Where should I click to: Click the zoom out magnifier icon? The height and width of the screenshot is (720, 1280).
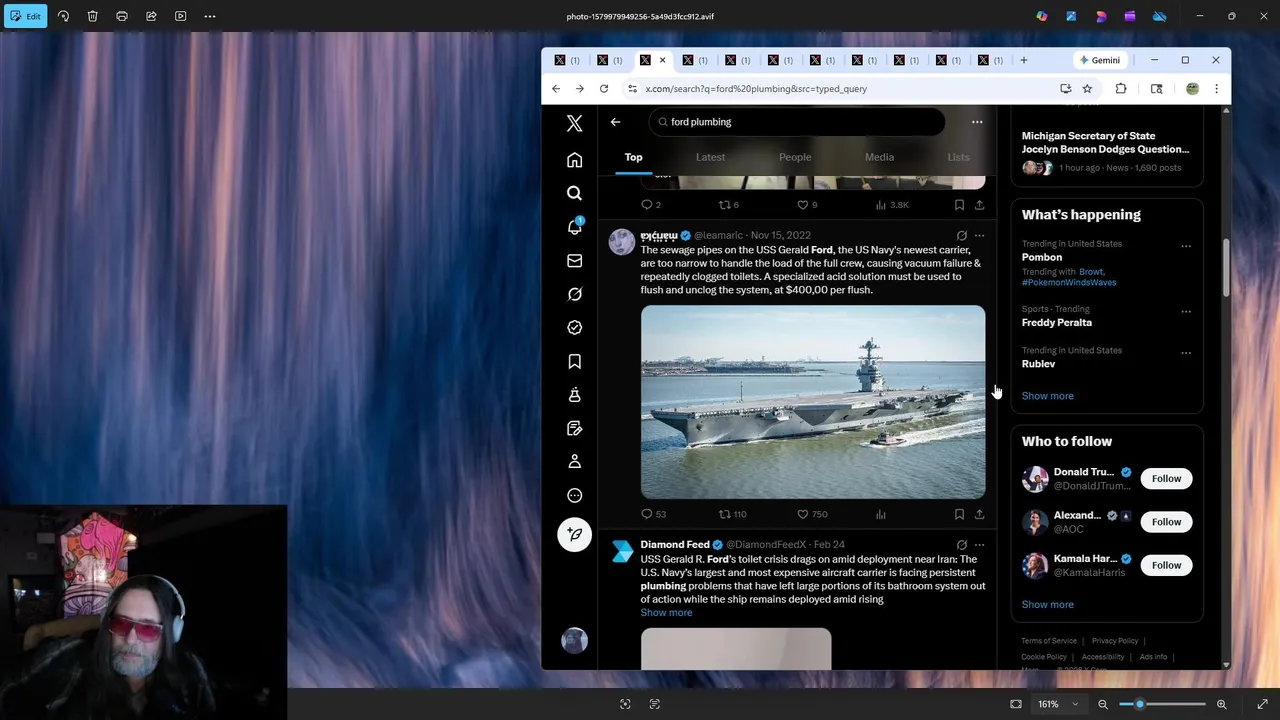[1103, 704]
